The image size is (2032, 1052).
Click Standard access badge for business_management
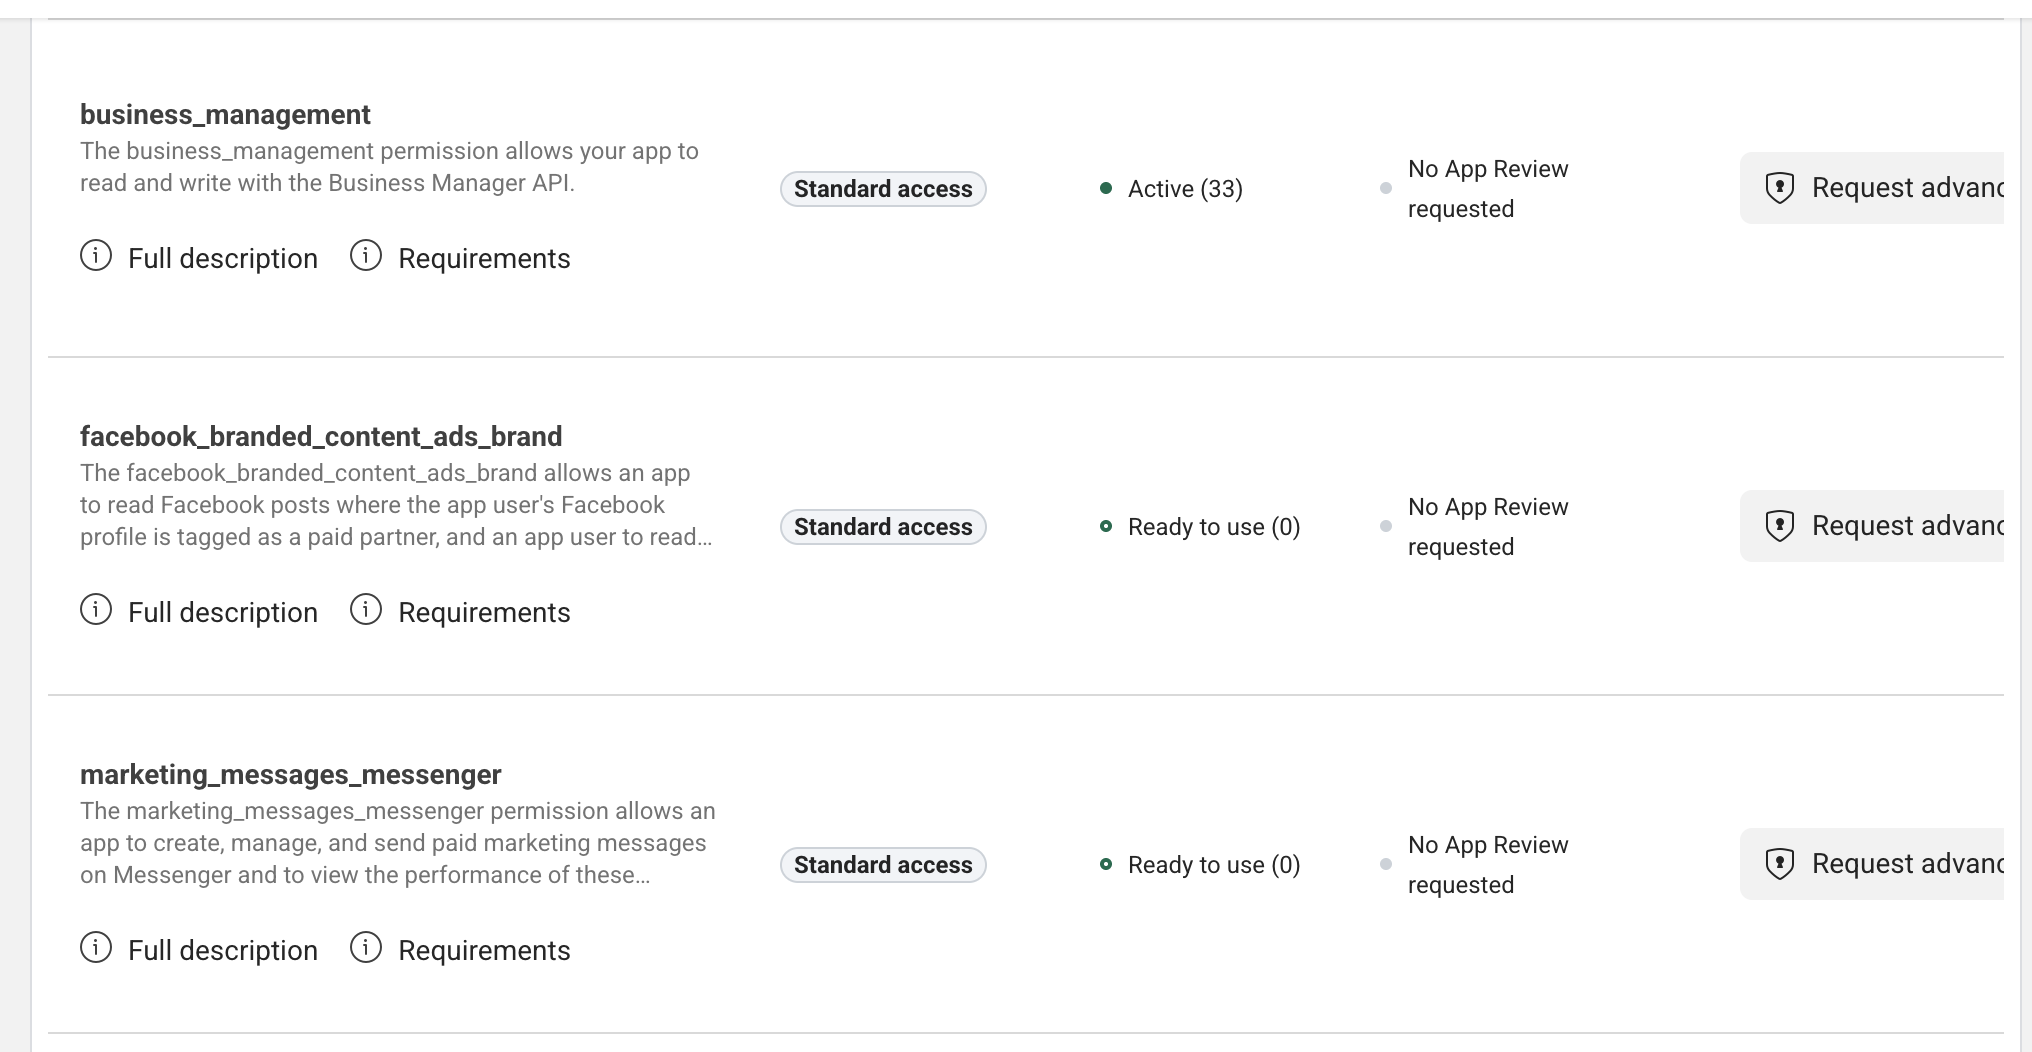pyautogui.click(x=883, y=189)
